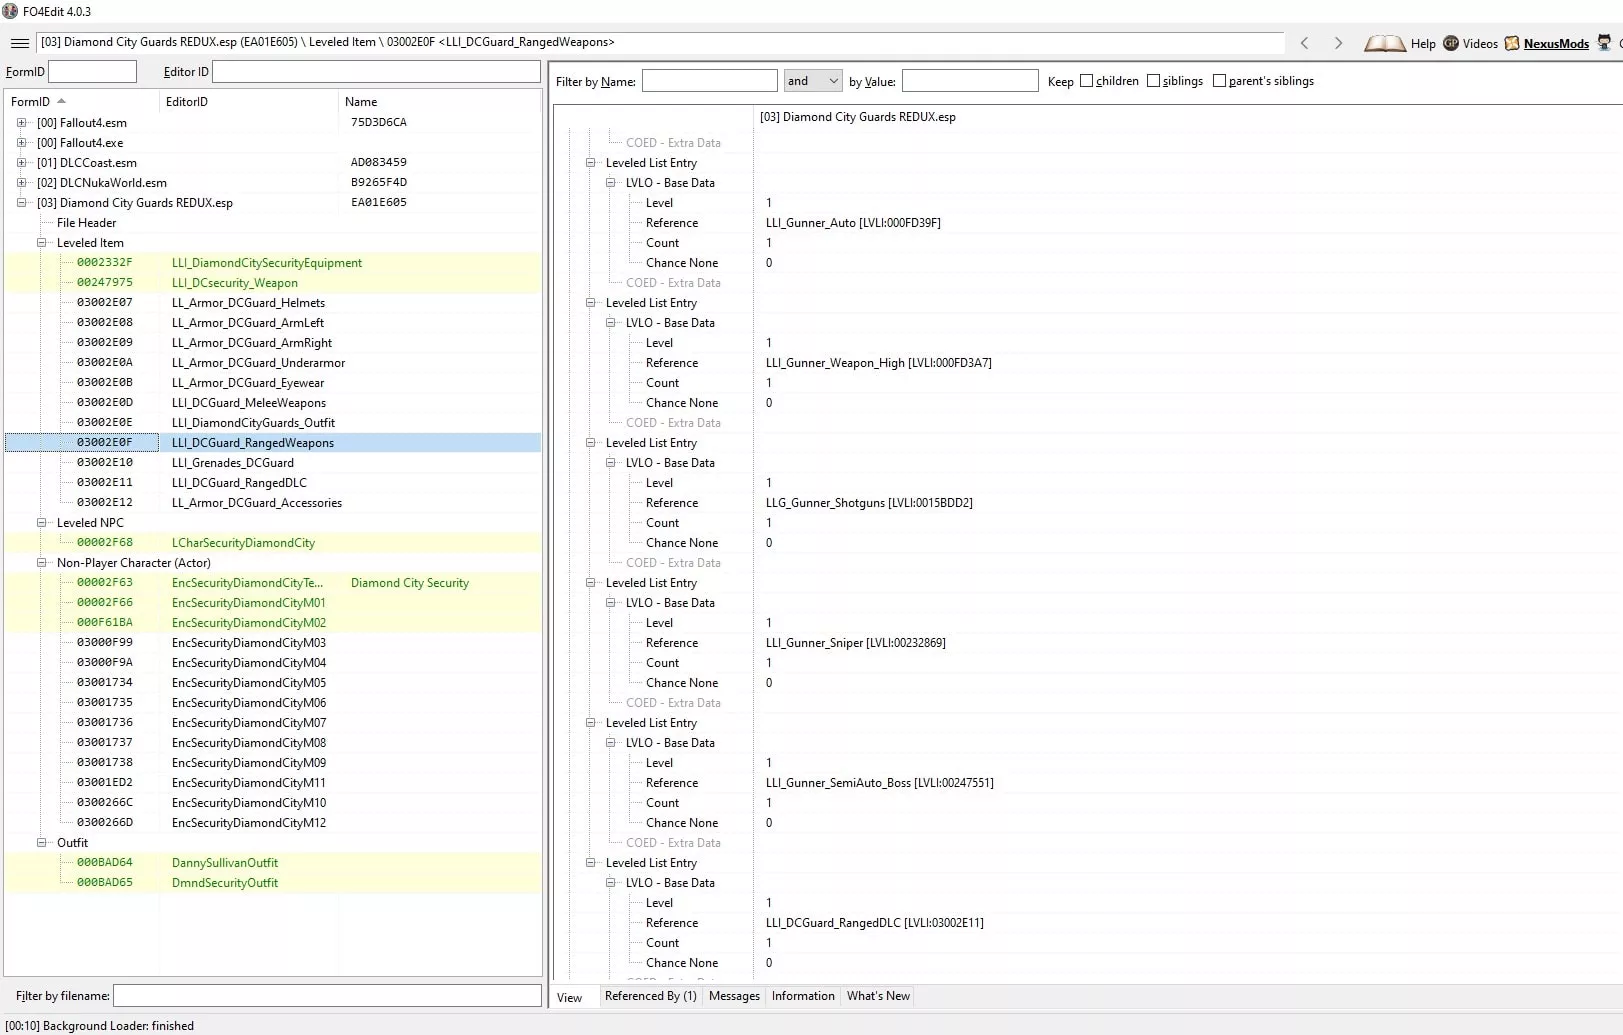Click LLI_DCGuard_RangedDLC [LVLI:03002E11] reference value
The height and width of the screenshot is (1035, 1623).
coord(875,923)
